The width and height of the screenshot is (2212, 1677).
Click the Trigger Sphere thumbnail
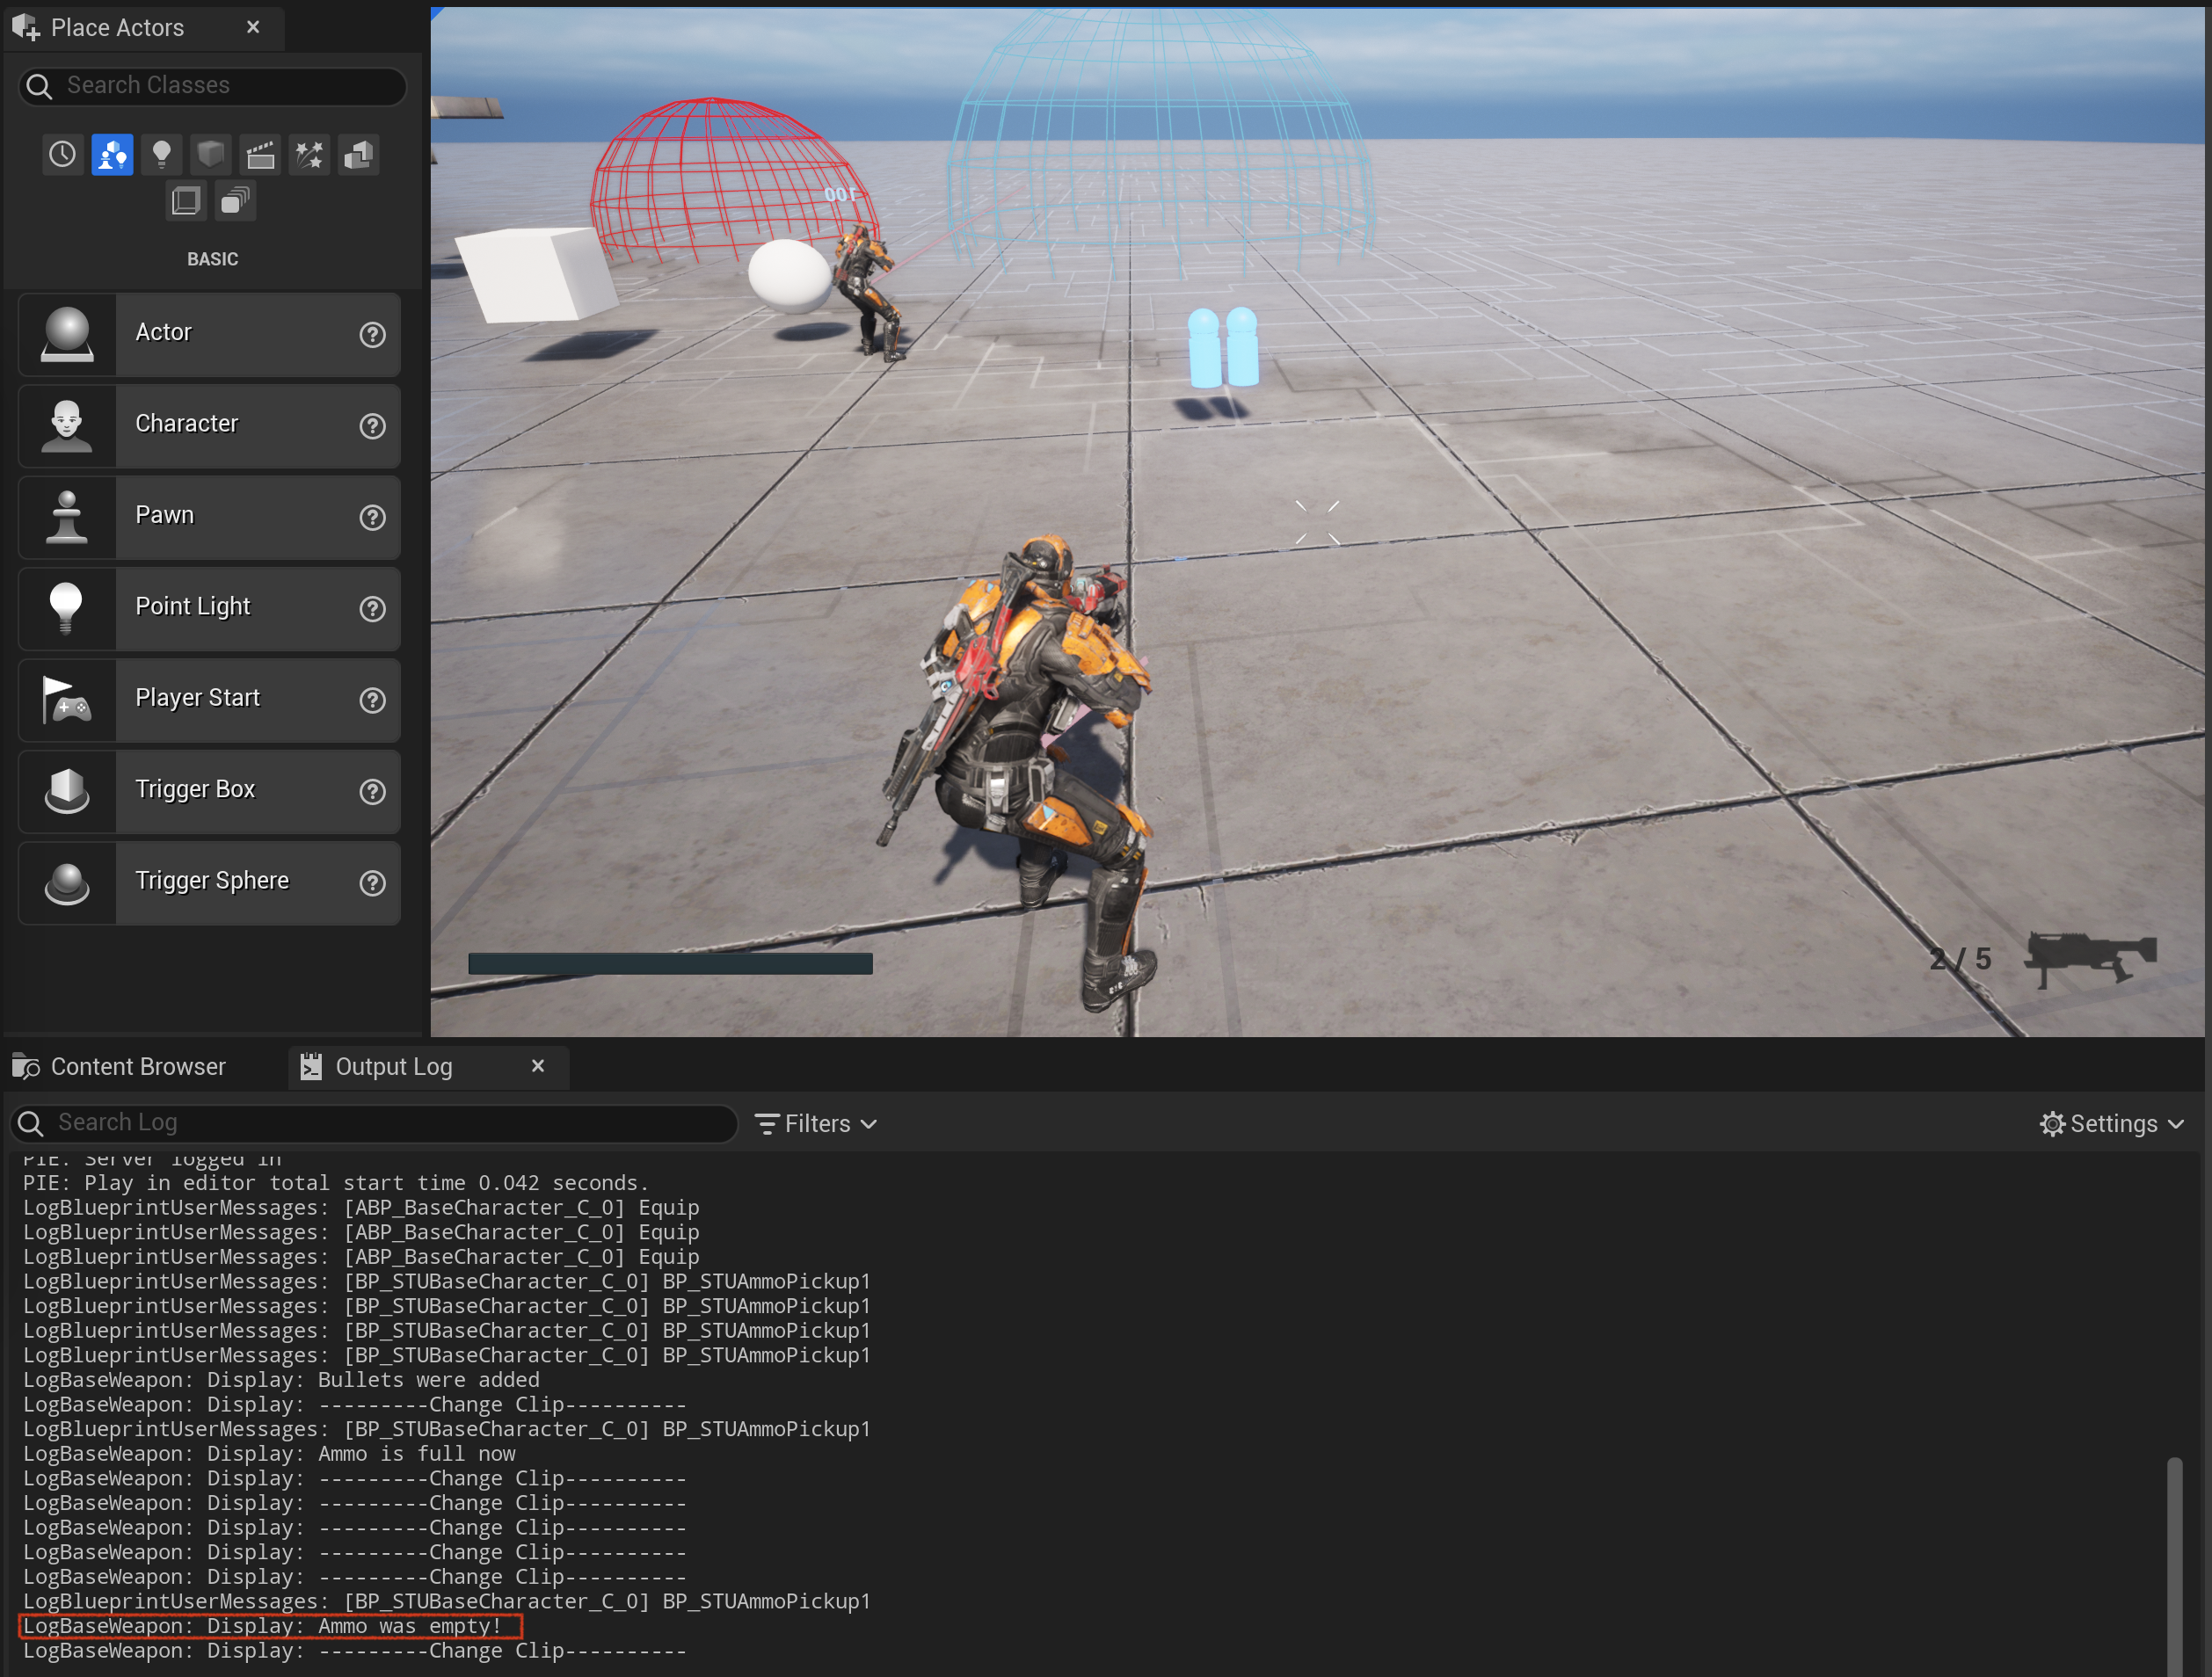tap(67, 883)
